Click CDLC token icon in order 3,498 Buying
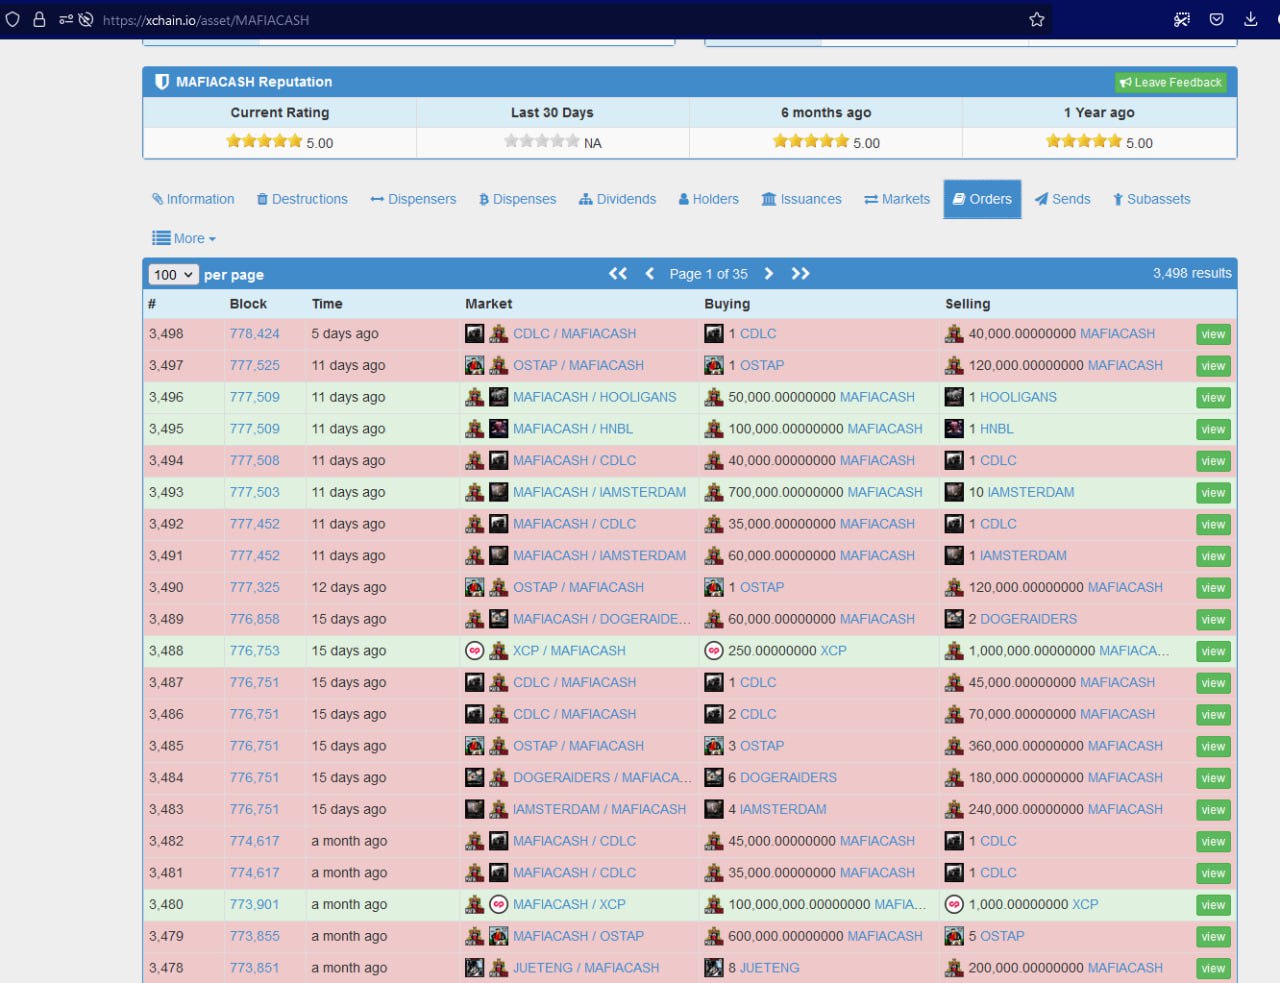This screenshot has width=1280, height=983. [714, 334]
